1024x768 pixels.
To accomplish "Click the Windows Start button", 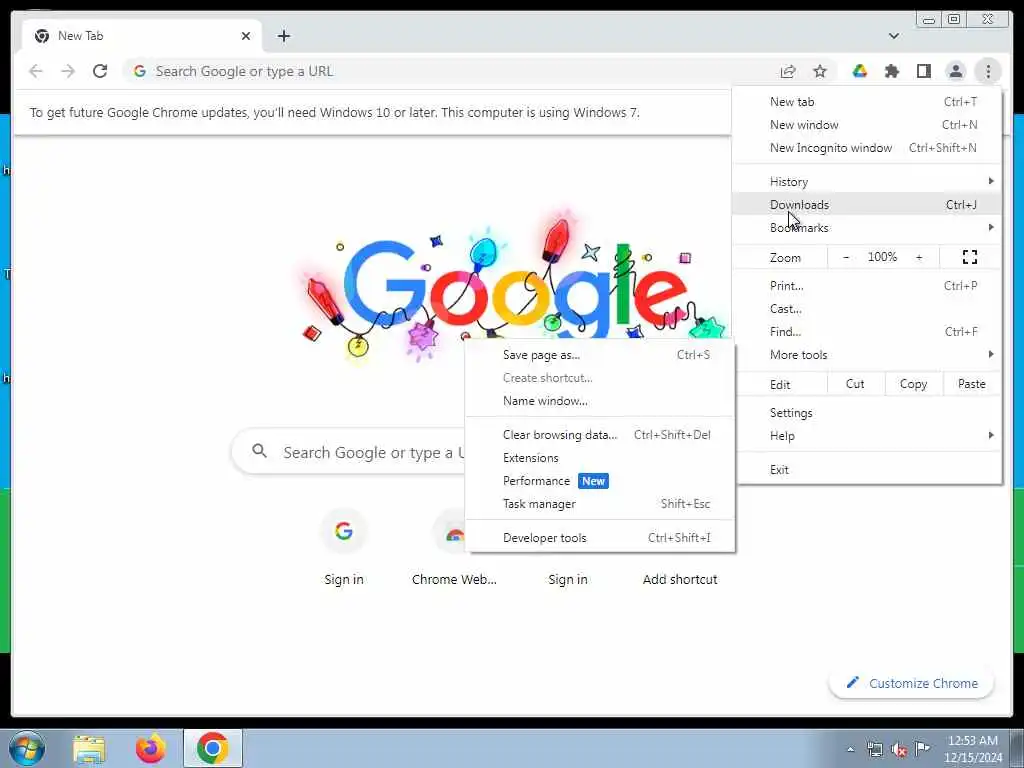I will [27, 748].
